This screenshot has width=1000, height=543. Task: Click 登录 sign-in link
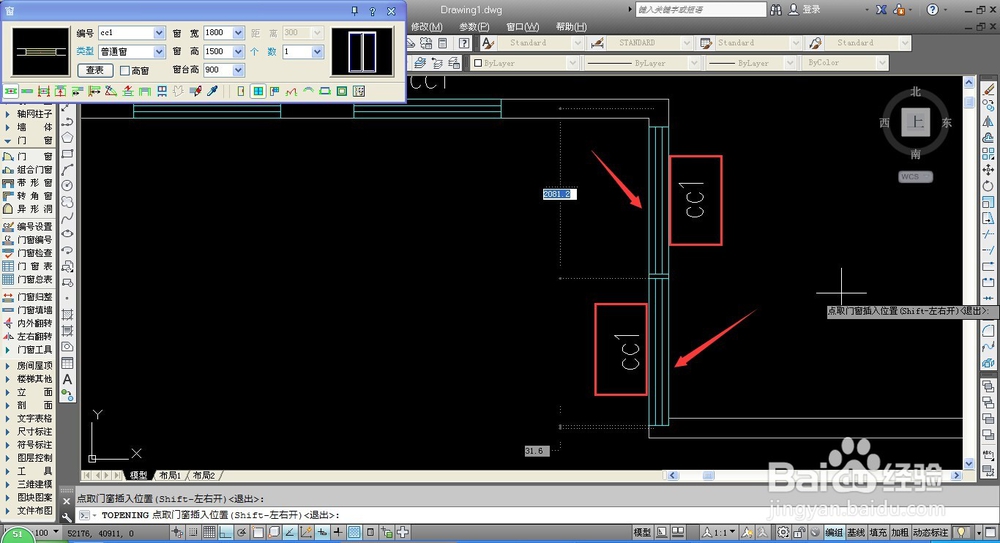click(811, 10)
